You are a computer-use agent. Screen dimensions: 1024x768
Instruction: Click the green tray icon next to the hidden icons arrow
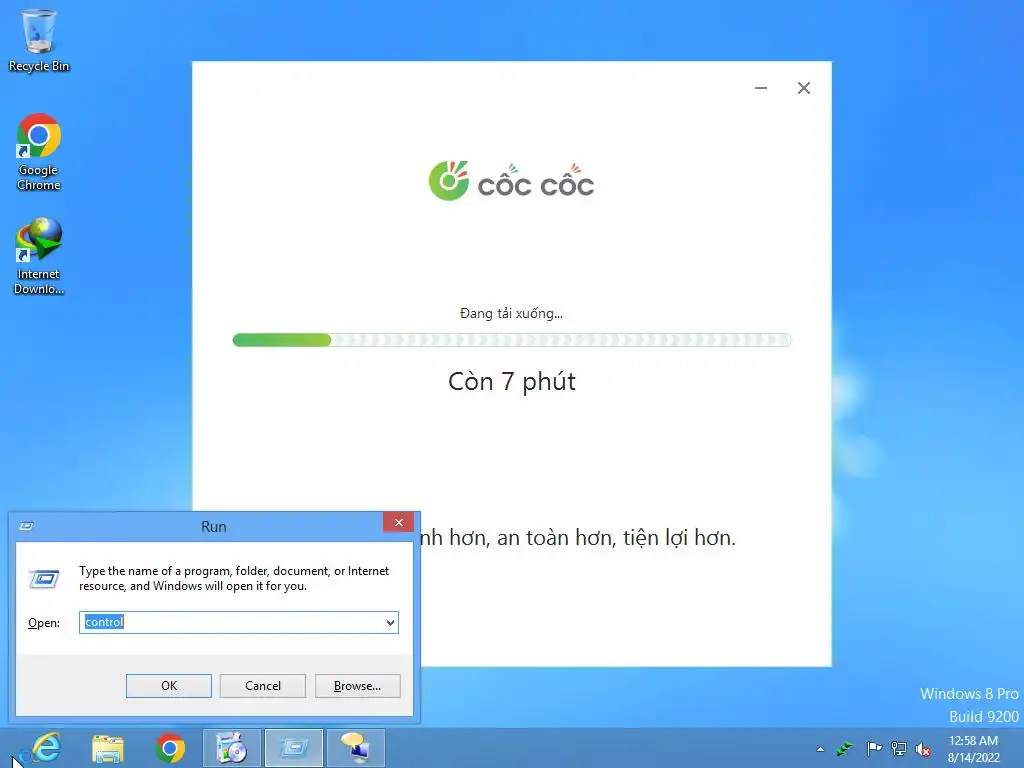[845, 748]
